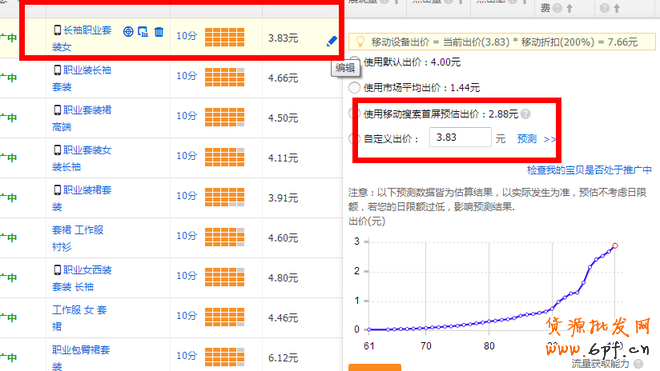This screenshot has width=660, height=371.
Task: Expand prediction with 预测 >> link
Action: (536, 139)
